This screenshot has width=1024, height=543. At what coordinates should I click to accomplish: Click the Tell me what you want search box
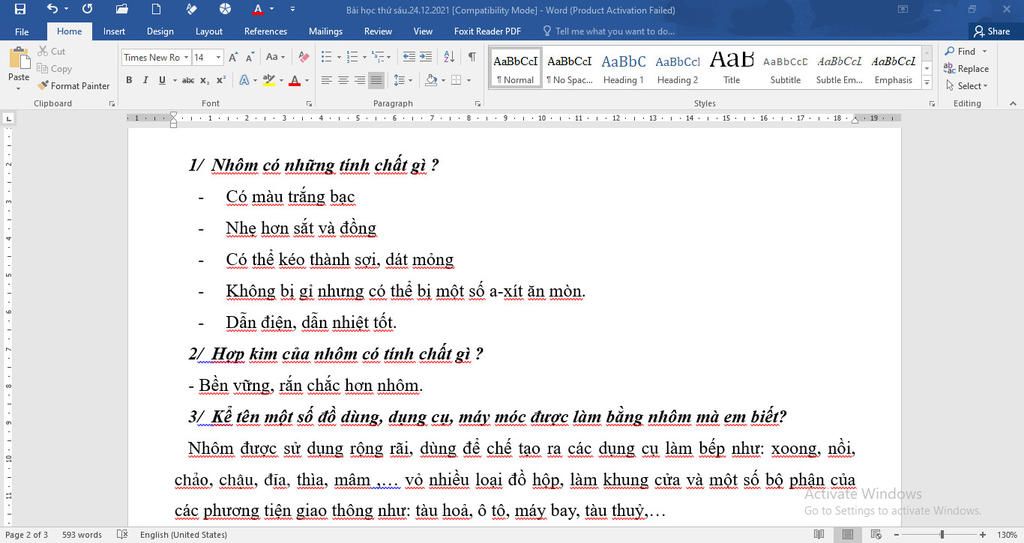click(609, 31)
